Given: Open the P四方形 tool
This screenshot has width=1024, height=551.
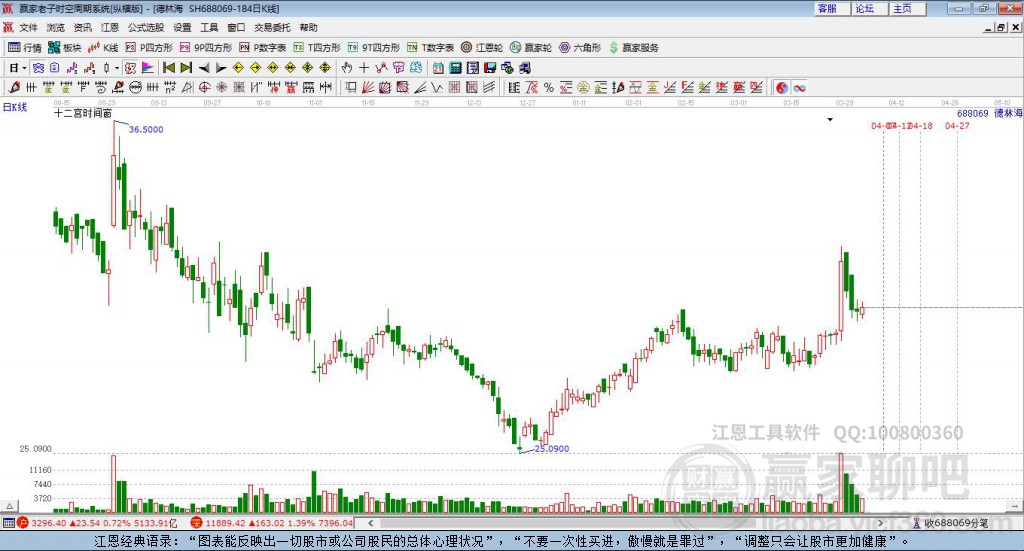Looking at the screenshot, I should (x=149, y=48).
